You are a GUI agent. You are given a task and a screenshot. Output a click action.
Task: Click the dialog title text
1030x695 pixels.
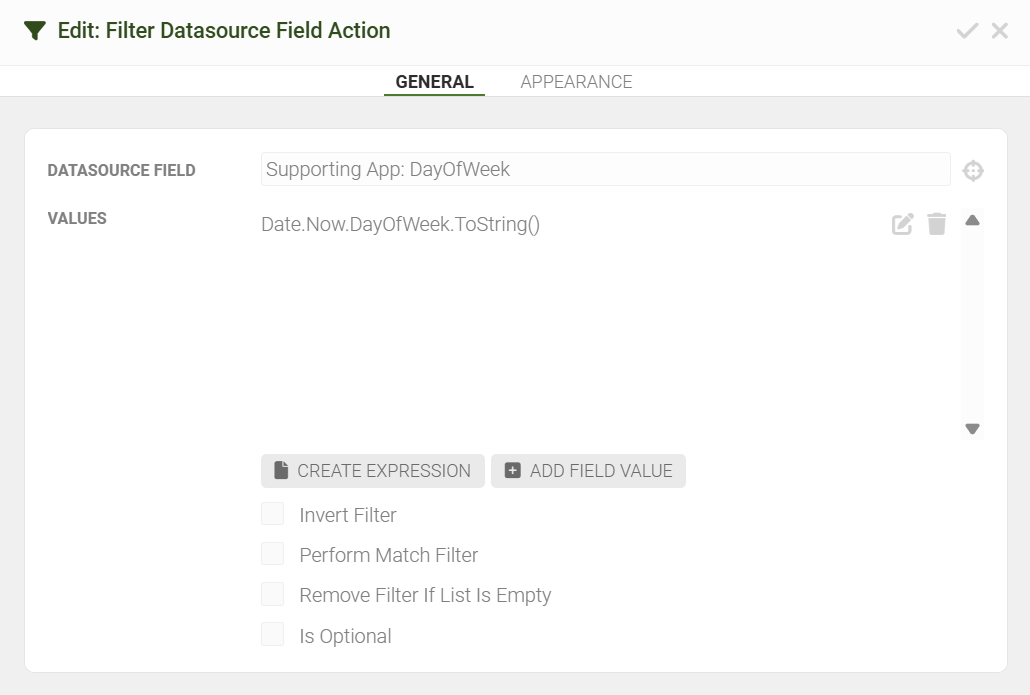pos(224,31)
